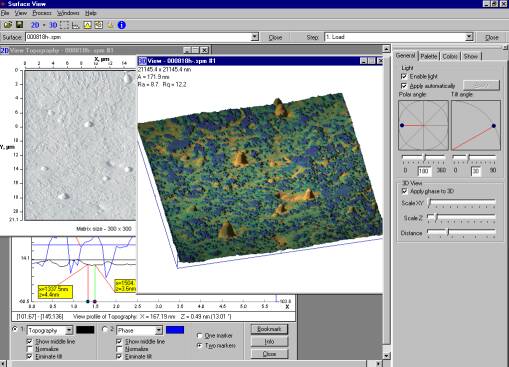This screenshot has height=367, width=509.
Task: Click the tilt angle value field
Action: [x=476, y=171]
